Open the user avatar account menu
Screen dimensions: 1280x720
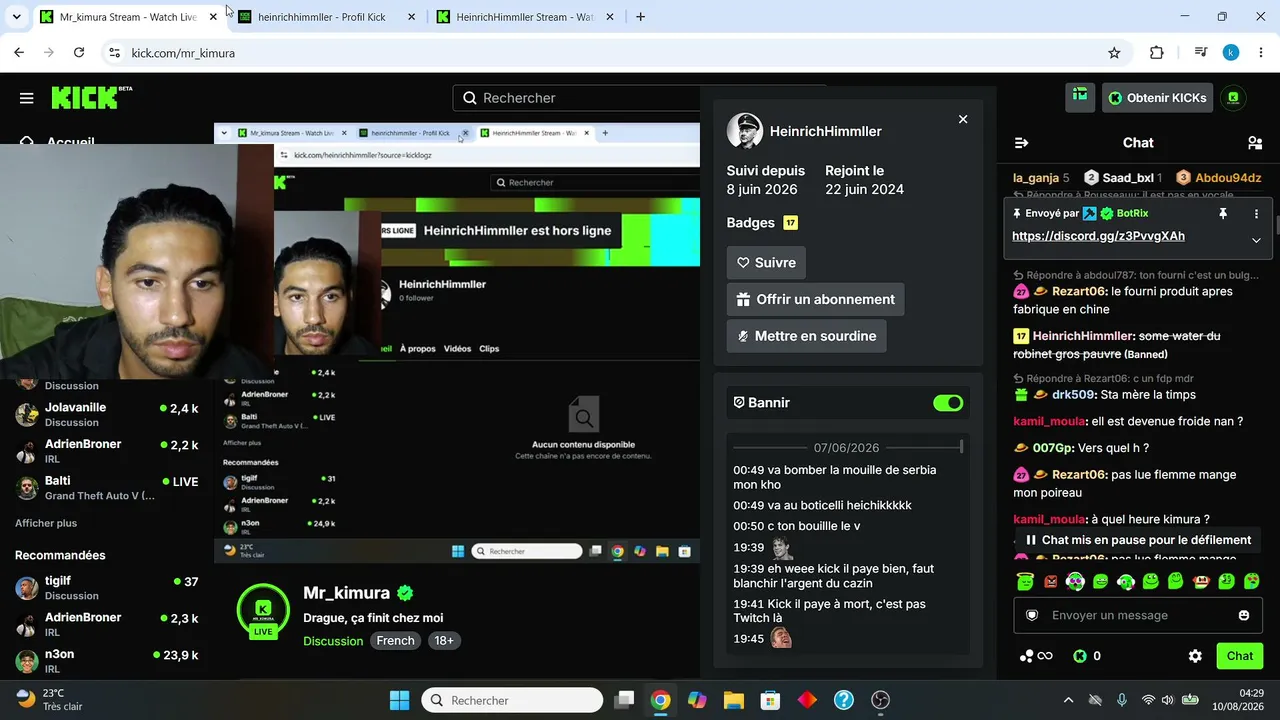click(x=1233, y=97)
